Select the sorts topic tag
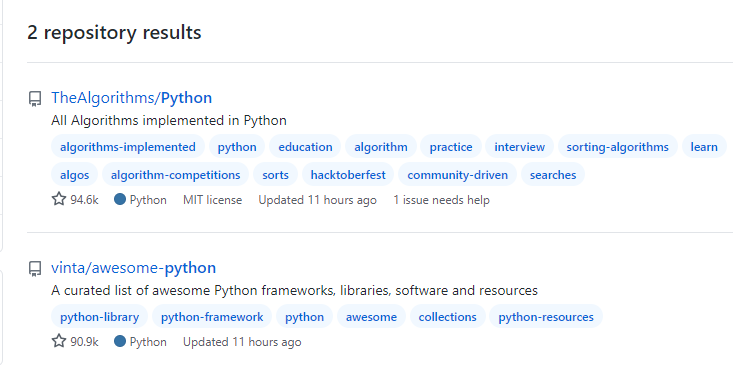Image resolution: width=733 pixels, height=378 pixels. coord(275,175)
